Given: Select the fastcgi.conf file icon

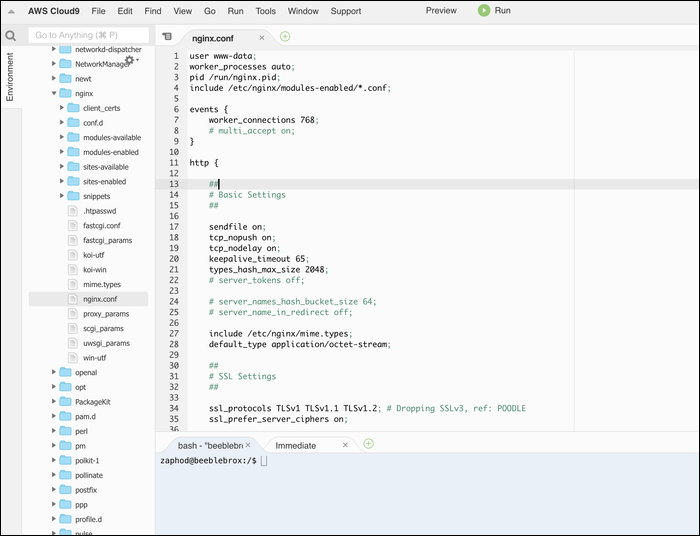Looking at the screenshot, I should pyautogui.click(x=72, y=226).
